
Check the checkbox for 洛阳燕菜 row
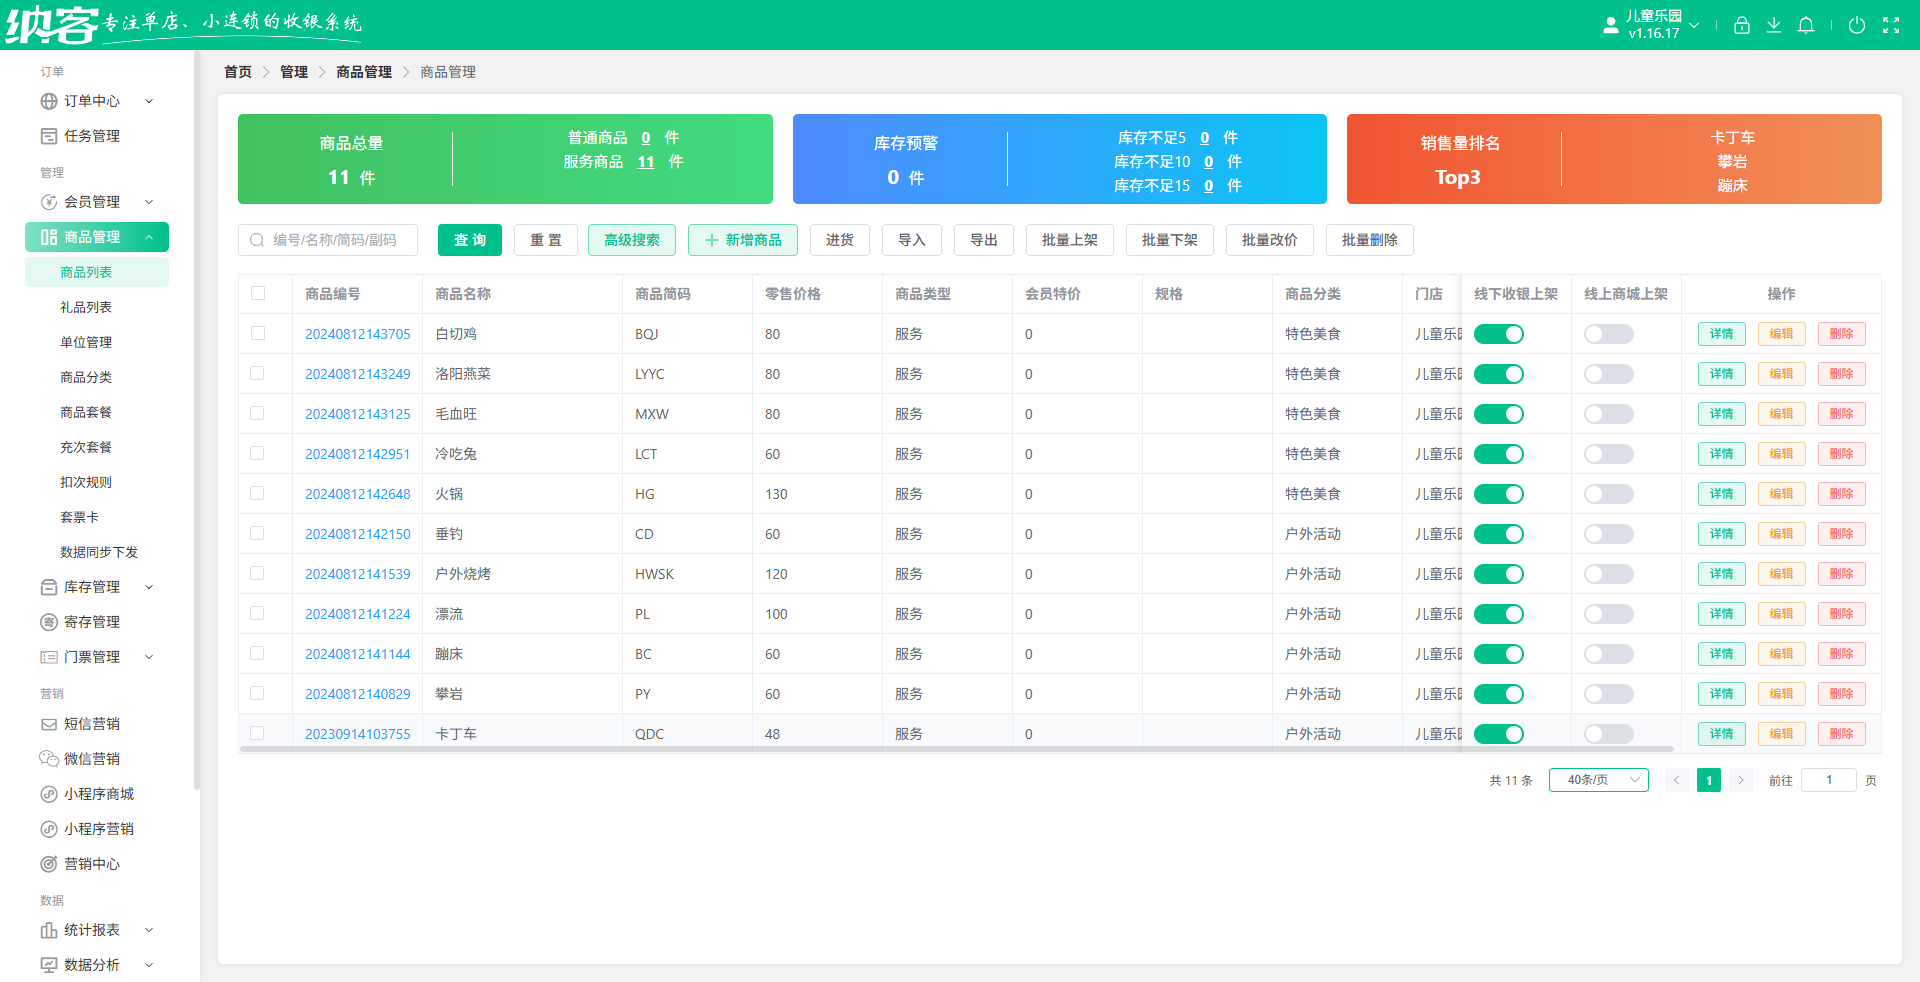(258, 374)
